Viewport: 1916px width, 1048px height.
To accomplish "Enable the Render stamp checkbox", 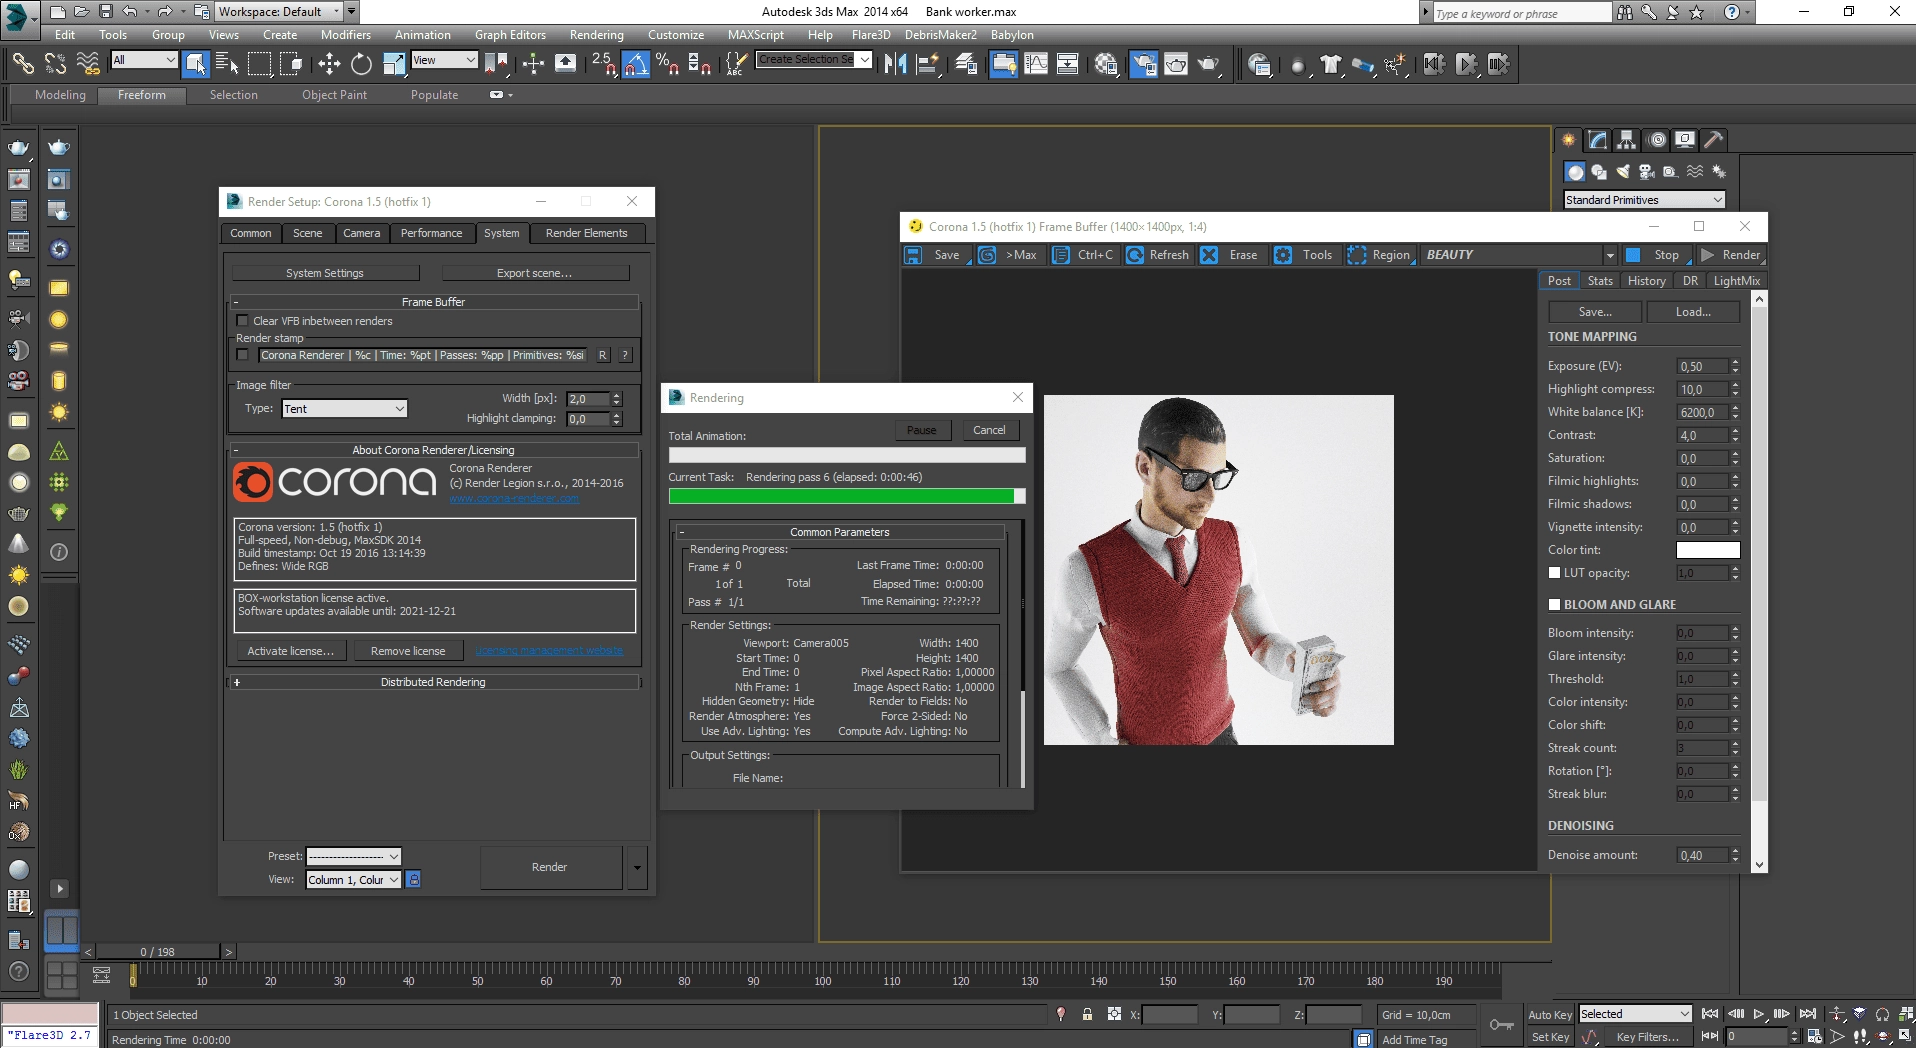I will pos(242,355).
